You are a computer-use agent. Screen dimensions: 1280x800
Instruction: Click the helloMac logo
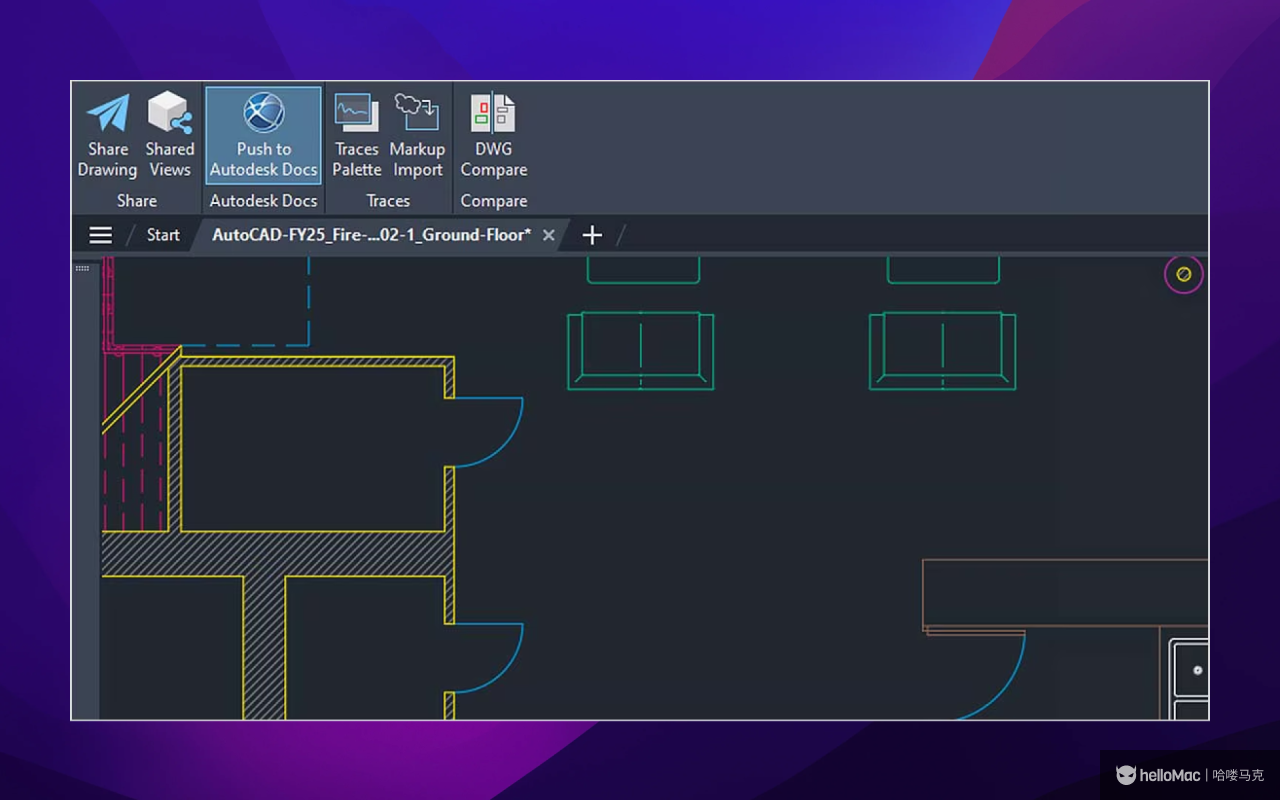(1158, 775)
